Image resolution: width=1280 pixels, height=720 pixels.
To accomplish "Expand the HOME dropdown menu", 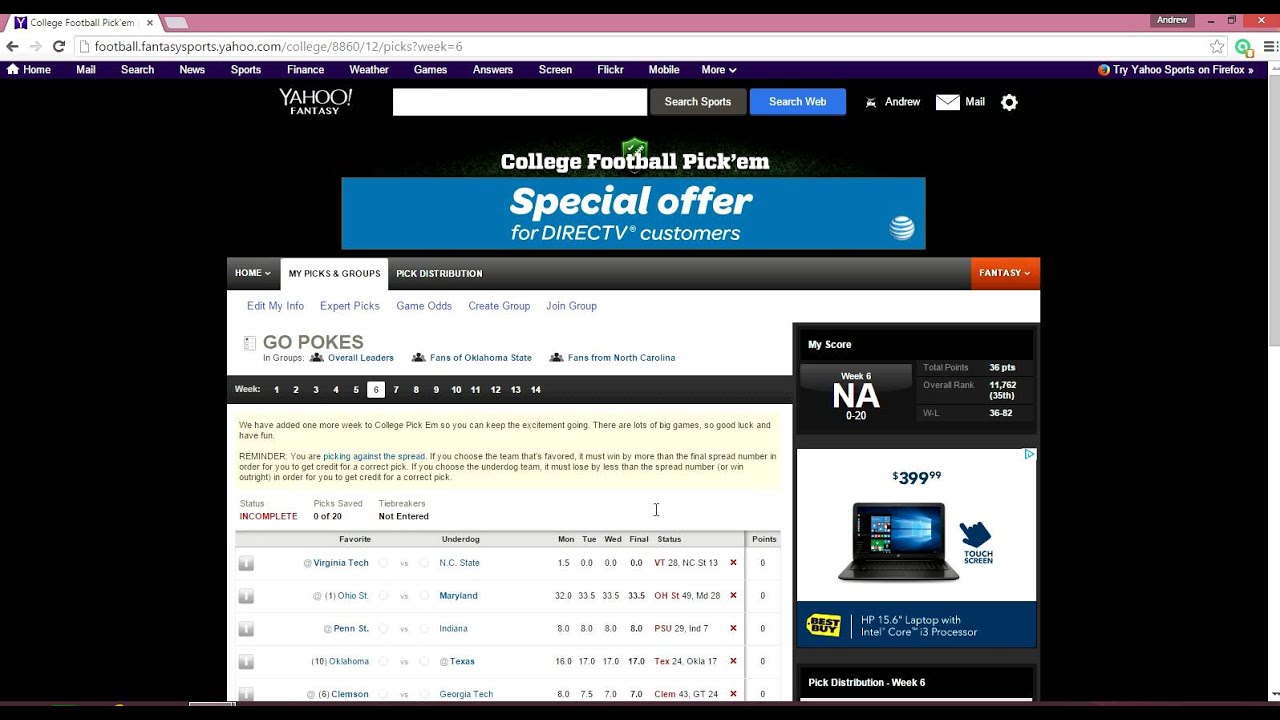I will [x=253, y=273].
